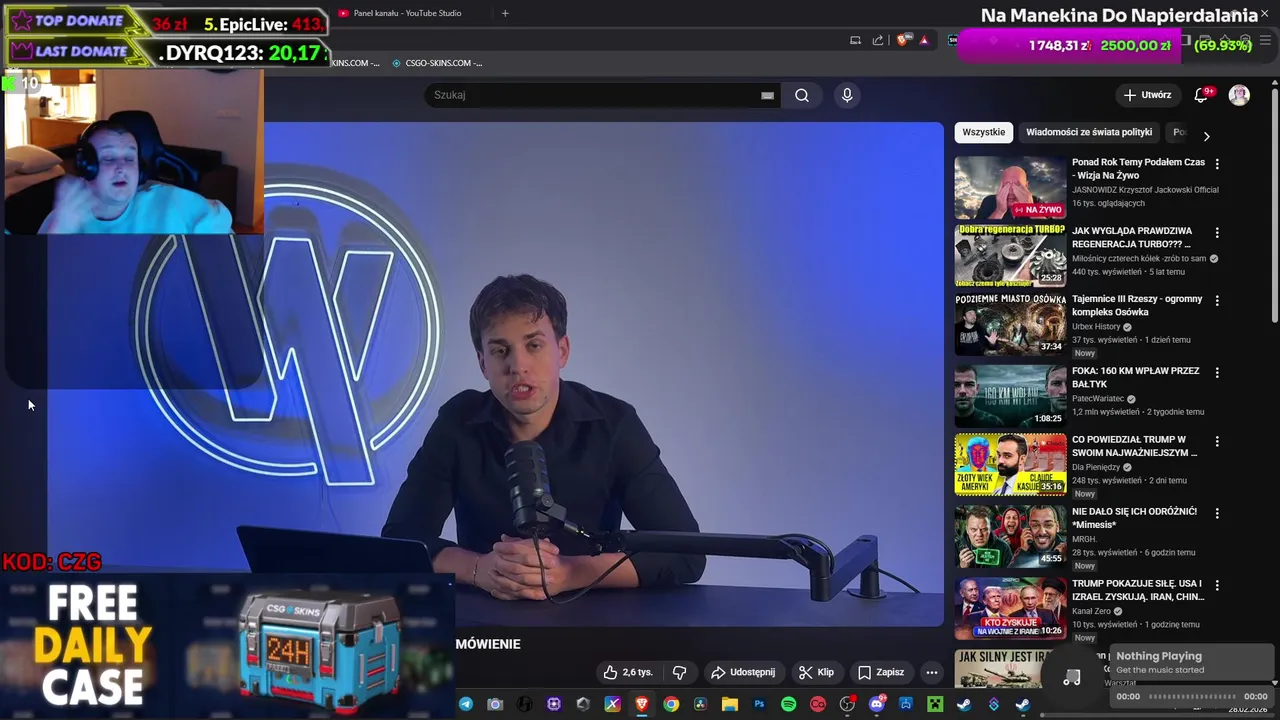
Task: Open the 25:28 turbo regeneration thumbnail
Action: coord(1010,256)
